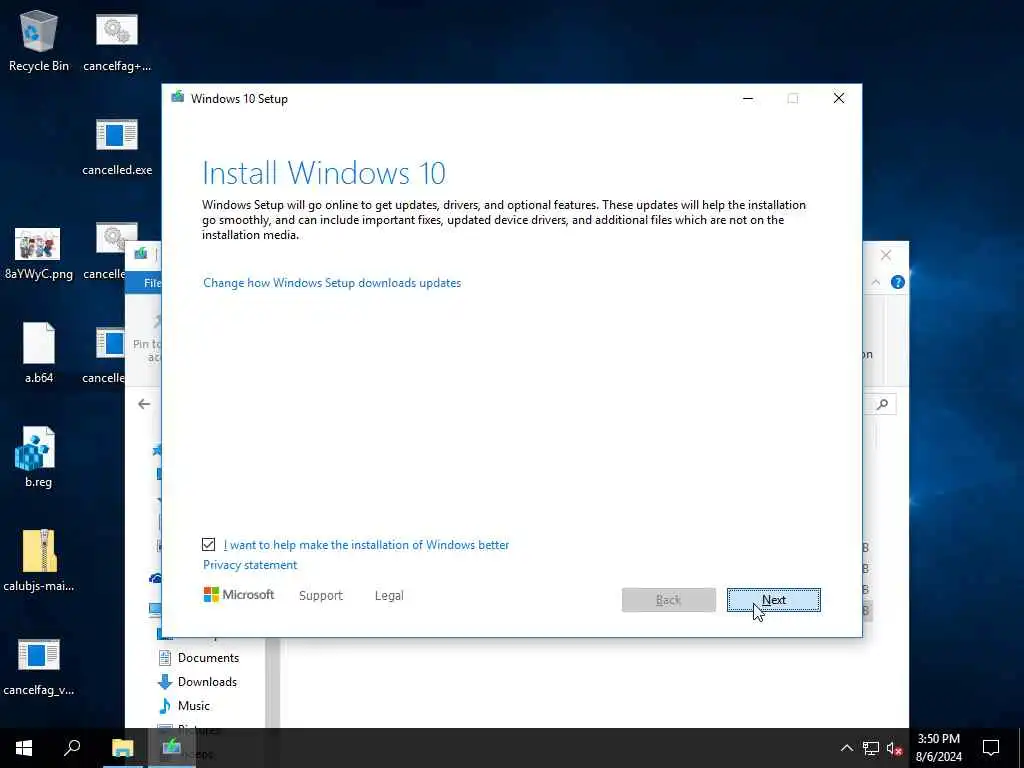Select the cancelfag+... desktop icon
This screenshot has height=768, width=1024.
[117, 42]
